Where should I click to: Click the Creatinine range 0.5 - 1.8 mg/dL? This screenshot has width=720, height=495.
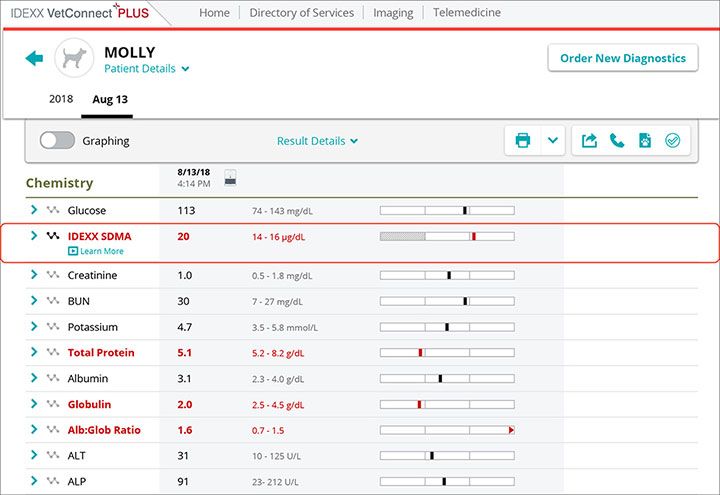pos(282,276)
